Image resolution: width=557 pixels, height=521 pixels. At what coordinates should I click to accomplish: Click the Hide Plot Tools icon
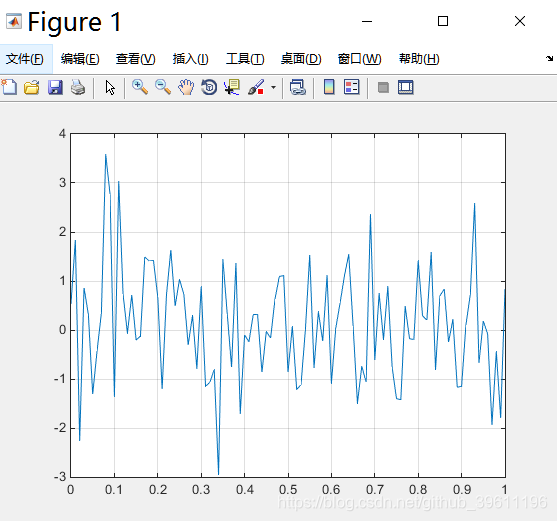pyautogui.click(x=383, y=87)
